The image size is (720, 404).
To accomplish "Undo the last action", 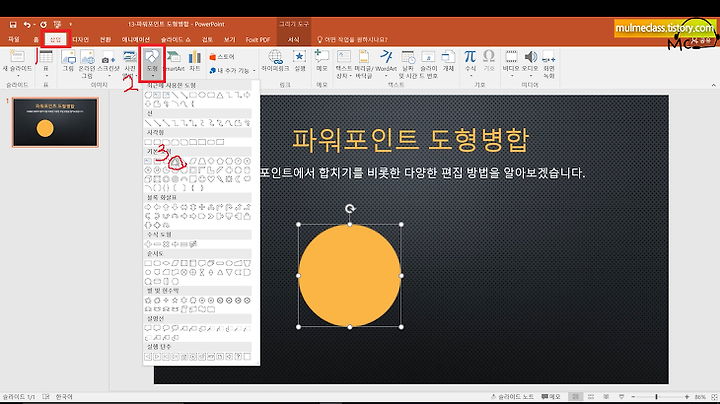I will tap(27, 24).
